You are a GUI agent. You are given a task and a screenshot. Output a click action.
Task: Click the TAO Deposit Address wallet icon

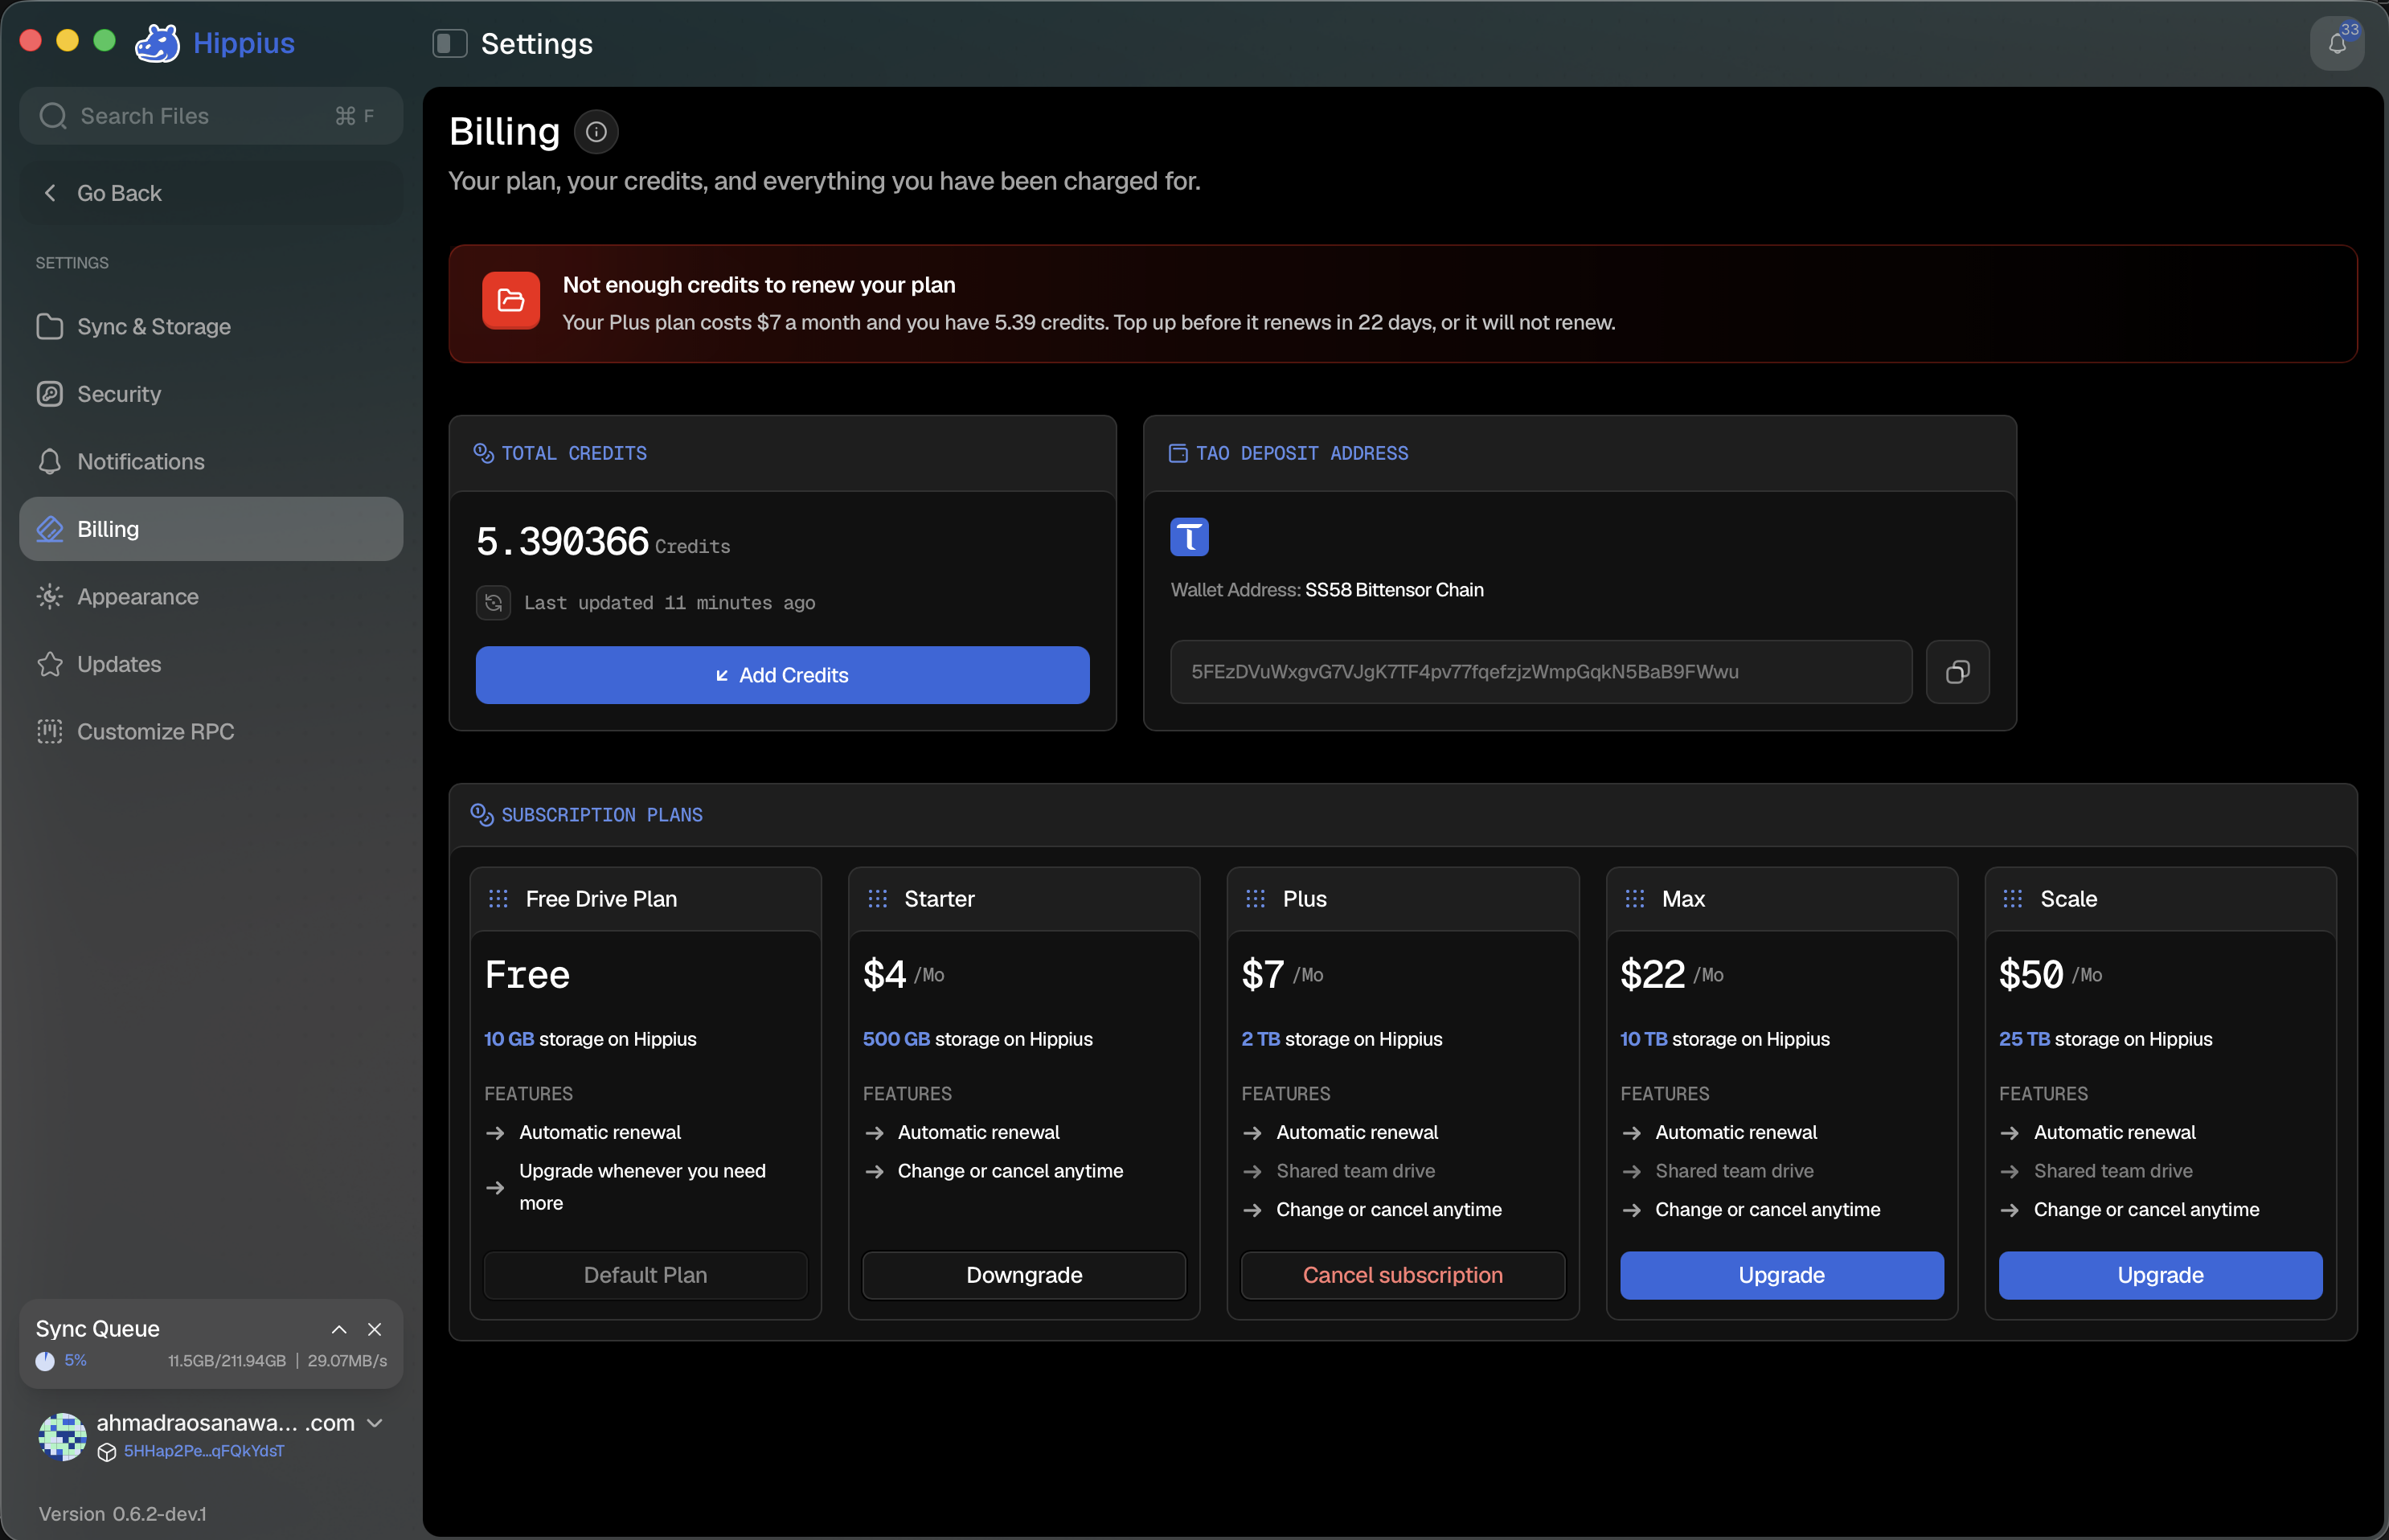pos(1178,453)
